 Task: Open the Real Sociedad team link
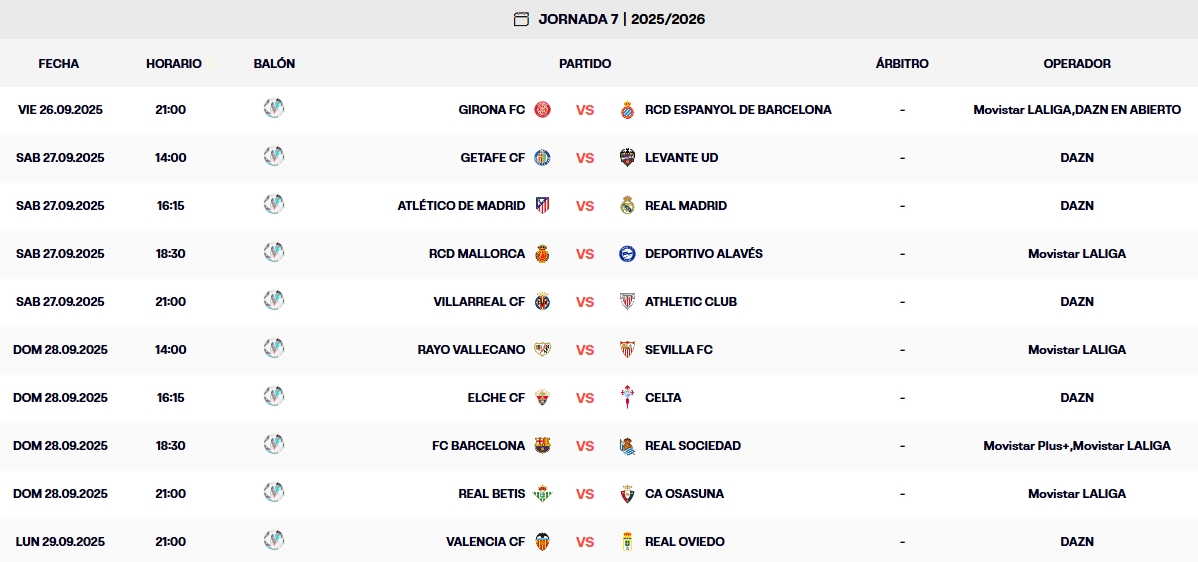(x=693, y=446)
